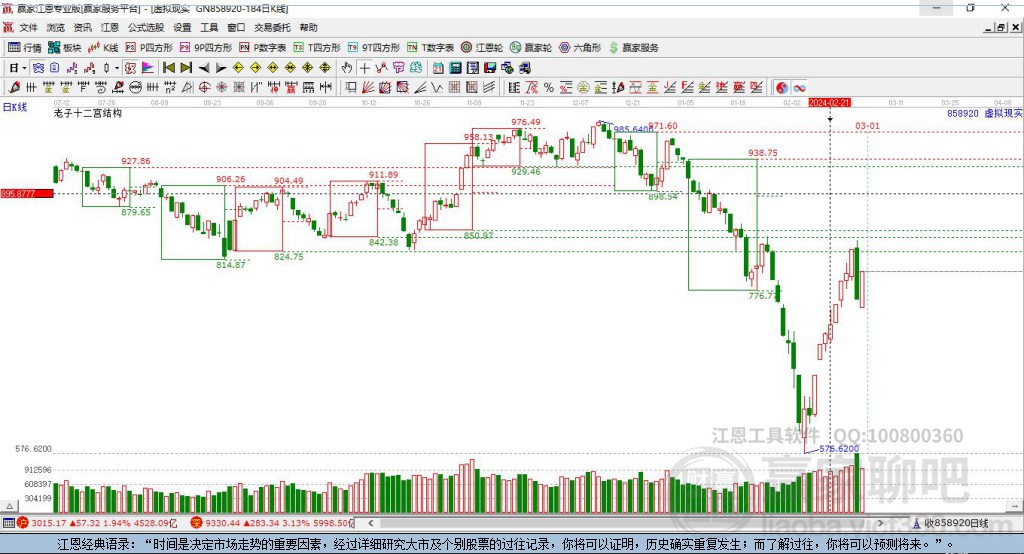Click the magenta gradient chart icon
This screenshot has width=1024, height=554.
[148, 68]
